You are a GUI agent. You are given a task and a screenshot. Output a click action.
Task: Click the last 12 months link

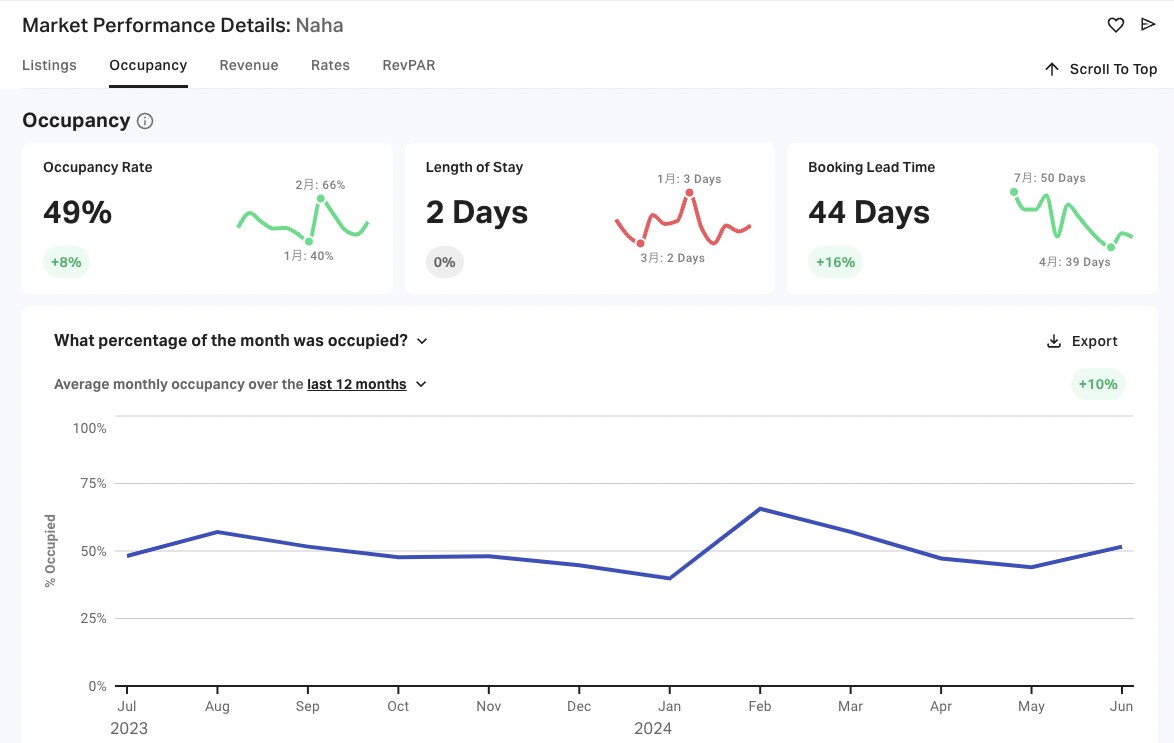click(356, 384)
